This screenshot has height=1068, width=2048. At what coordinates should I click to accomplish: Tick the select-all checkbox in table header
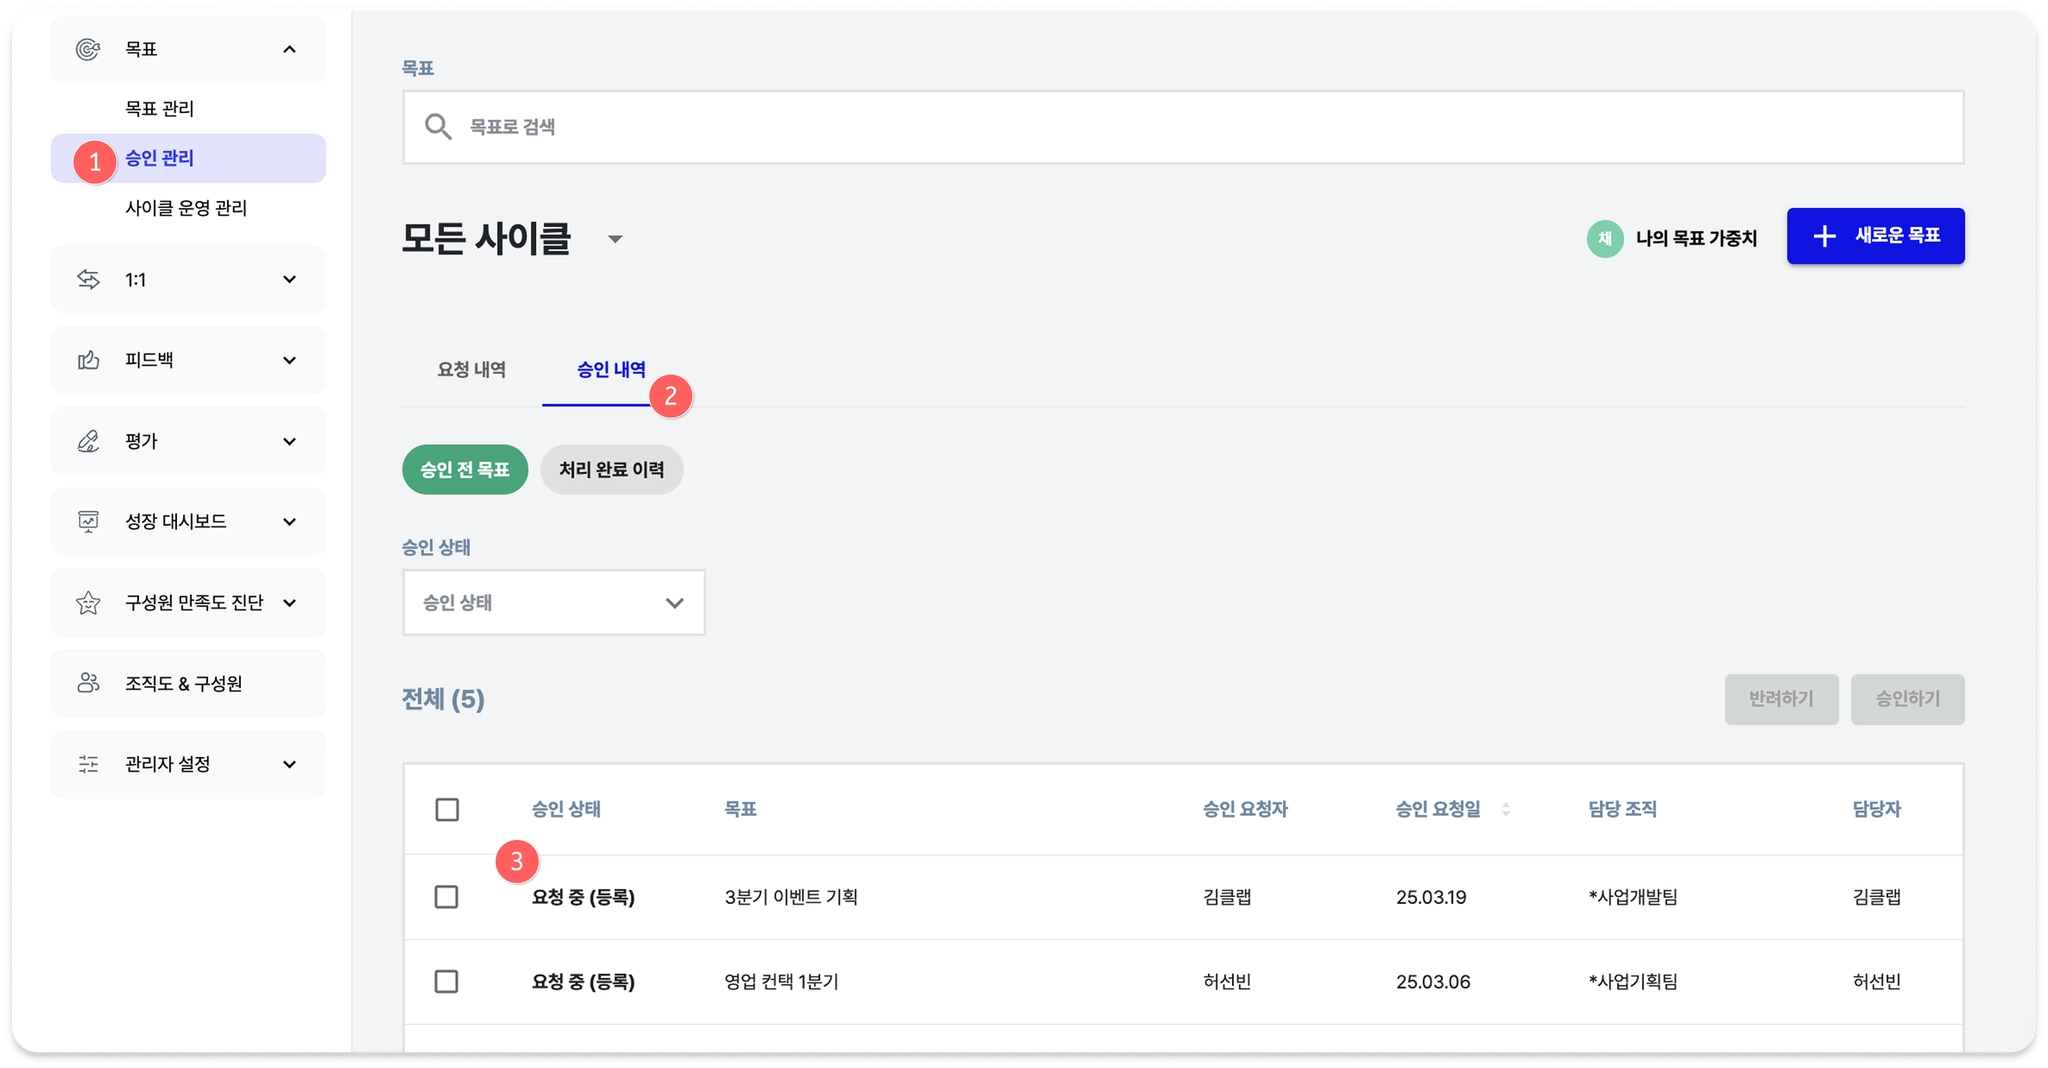coord(447,809)
